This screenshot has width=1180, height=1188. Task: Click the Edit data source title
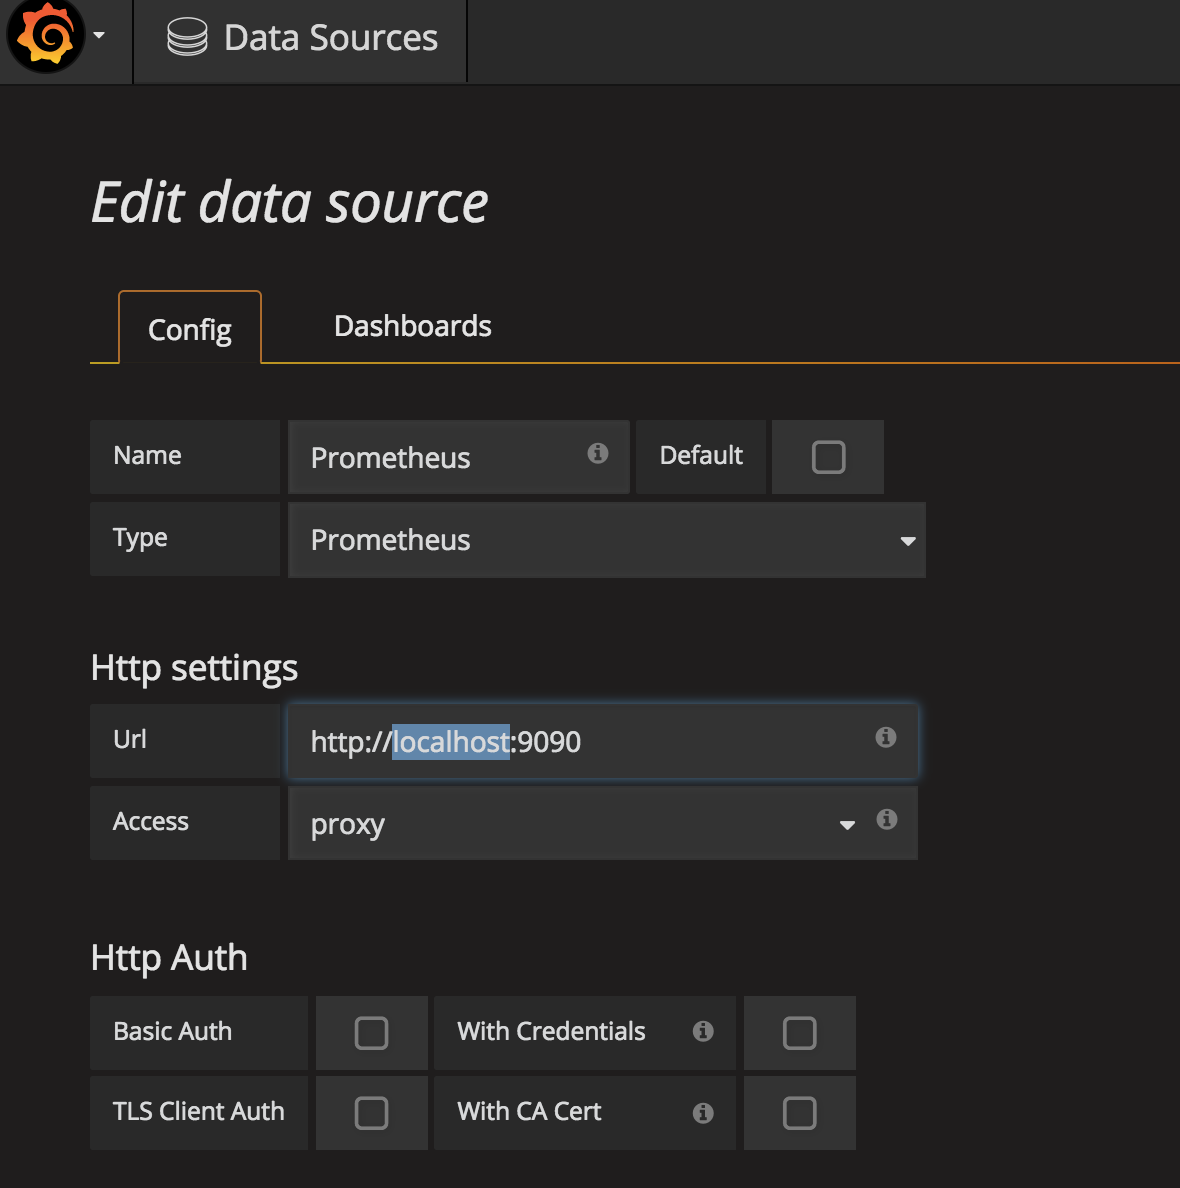click(x=290, y=202)
